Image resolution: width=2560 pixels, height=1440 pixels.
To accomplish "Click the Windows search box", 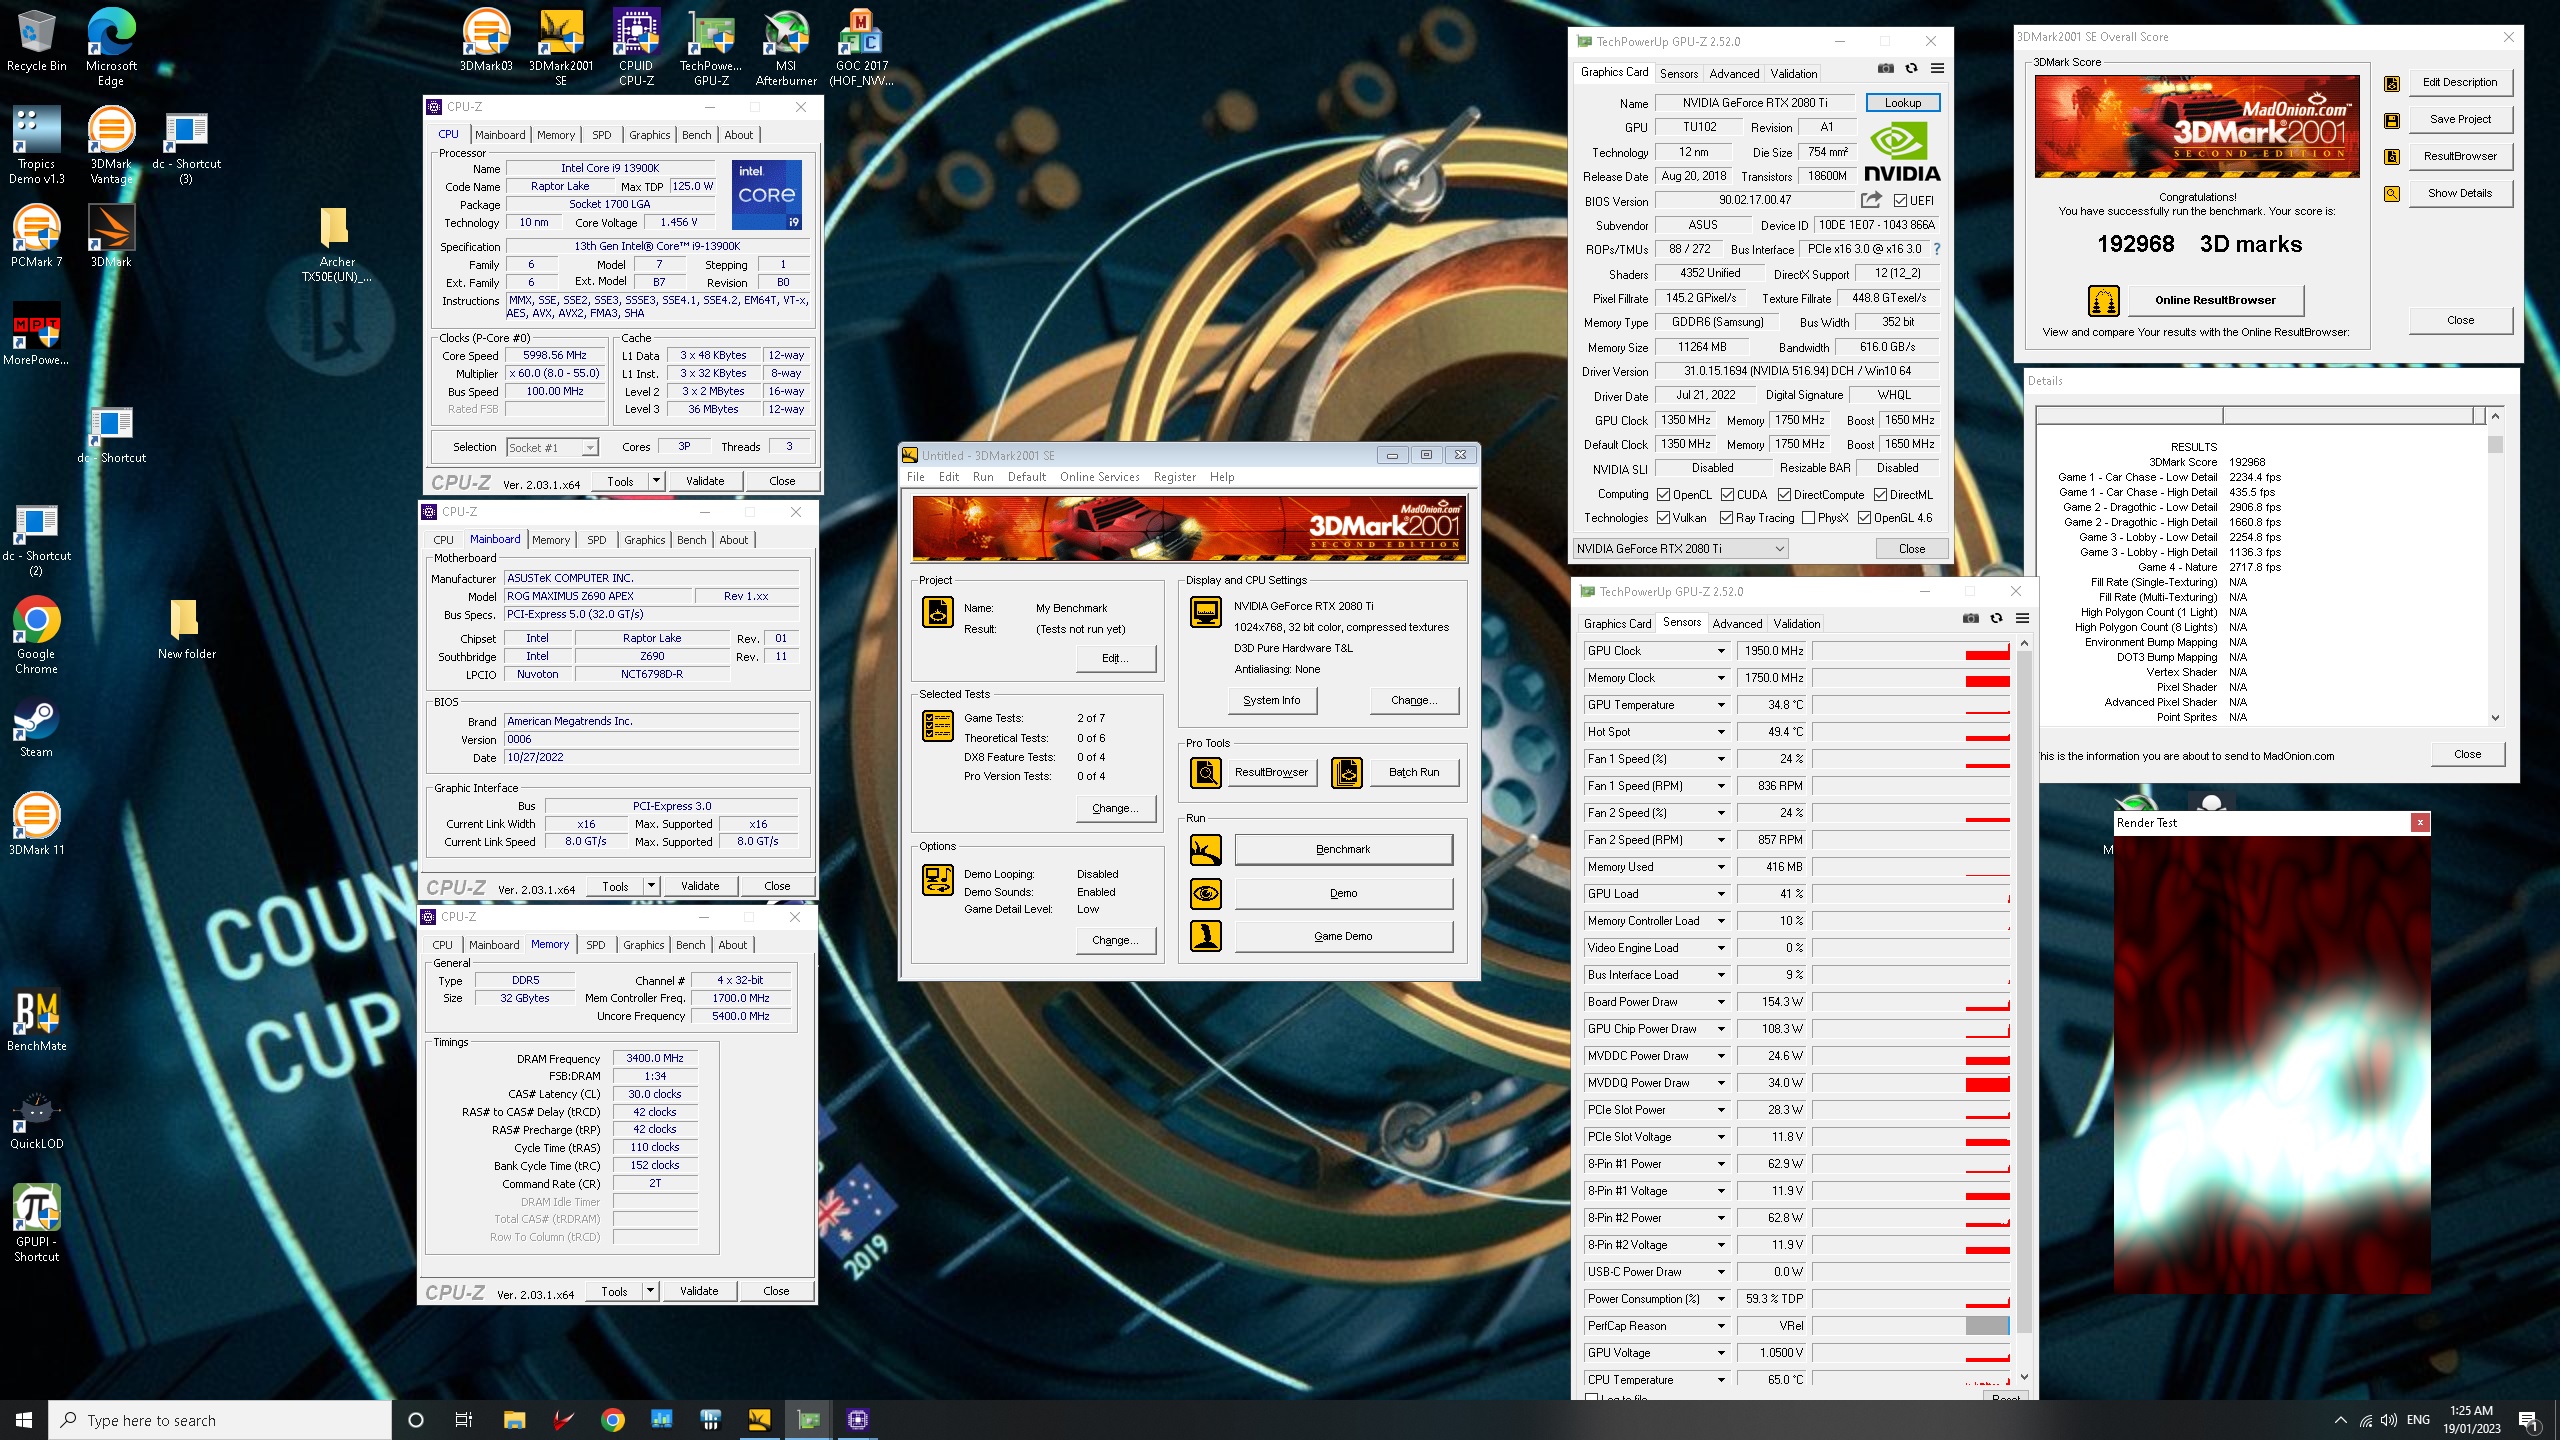I will click(220, 1420).
